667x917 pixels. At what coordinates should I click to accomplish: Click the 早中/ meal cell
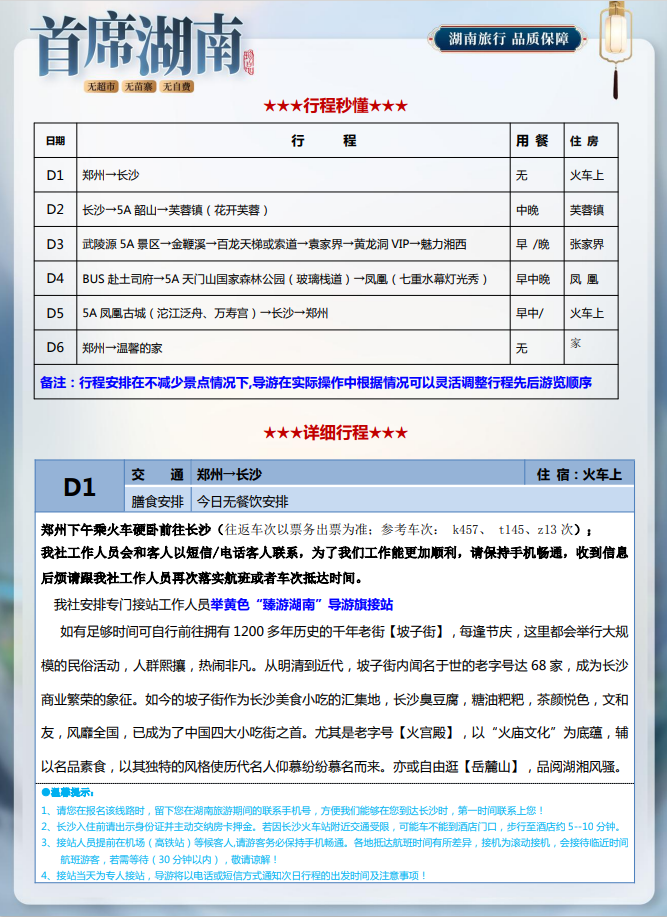[537, 313]
